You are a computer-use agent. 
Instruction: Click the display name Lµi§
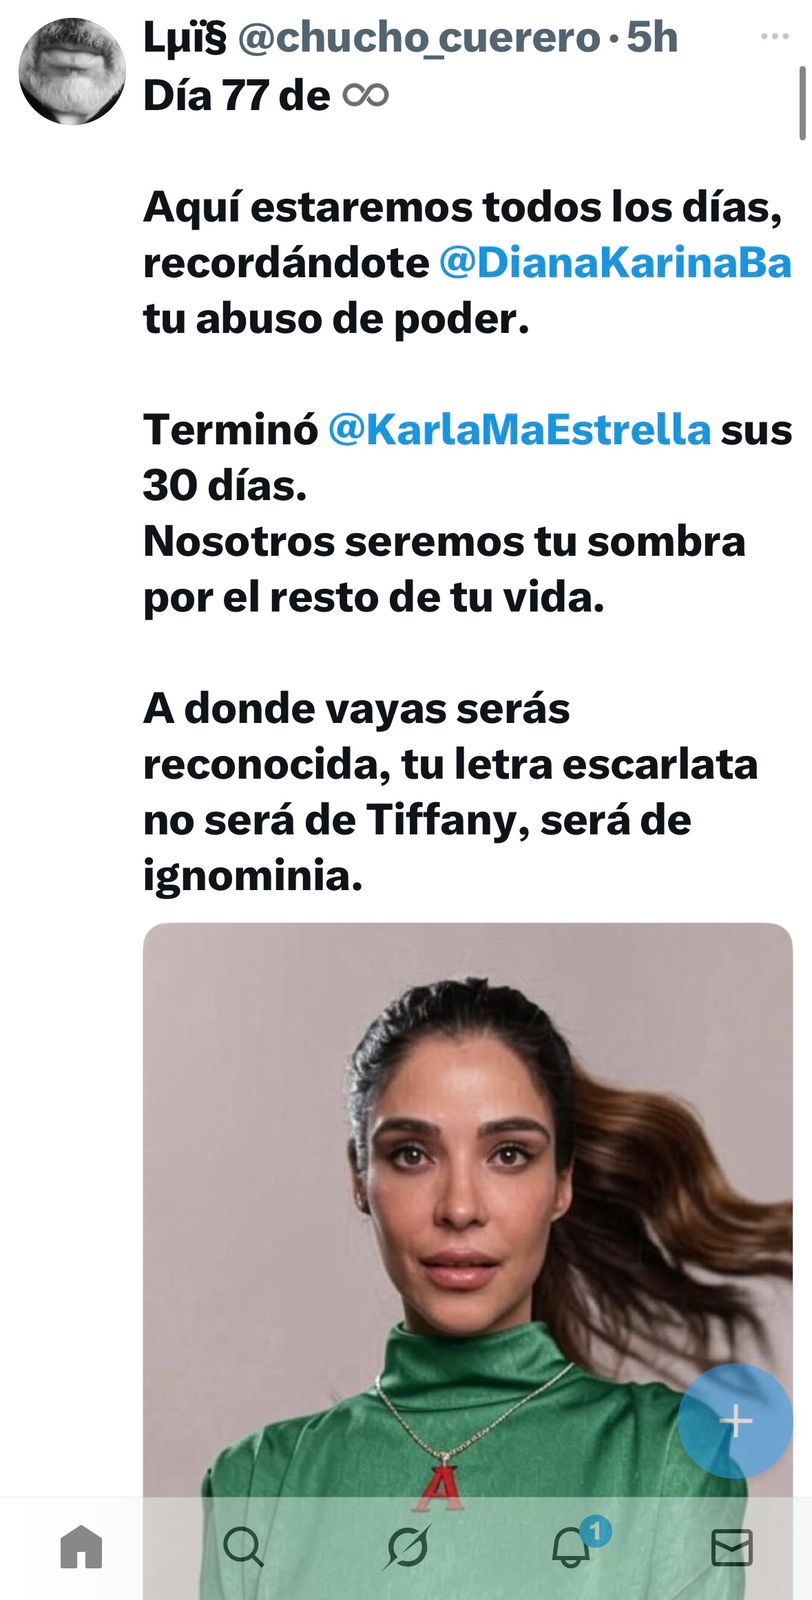coord(185,38)
